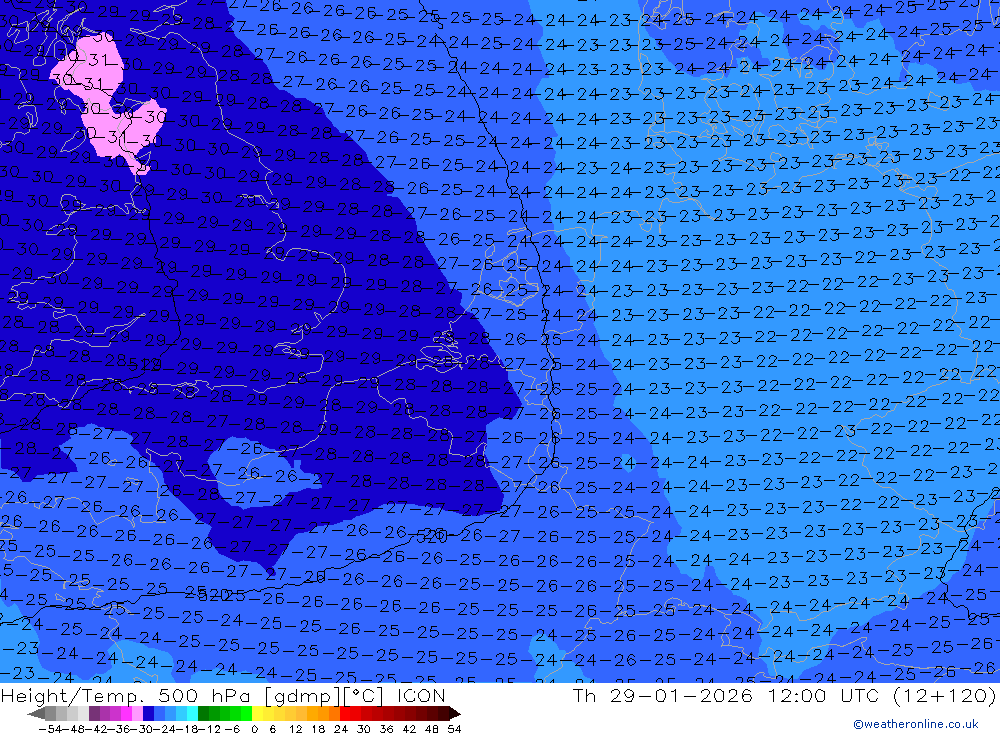Click the "ICON" model name in the title
The height and width of the screenshot is (733, 1000).
pos(421,695)
